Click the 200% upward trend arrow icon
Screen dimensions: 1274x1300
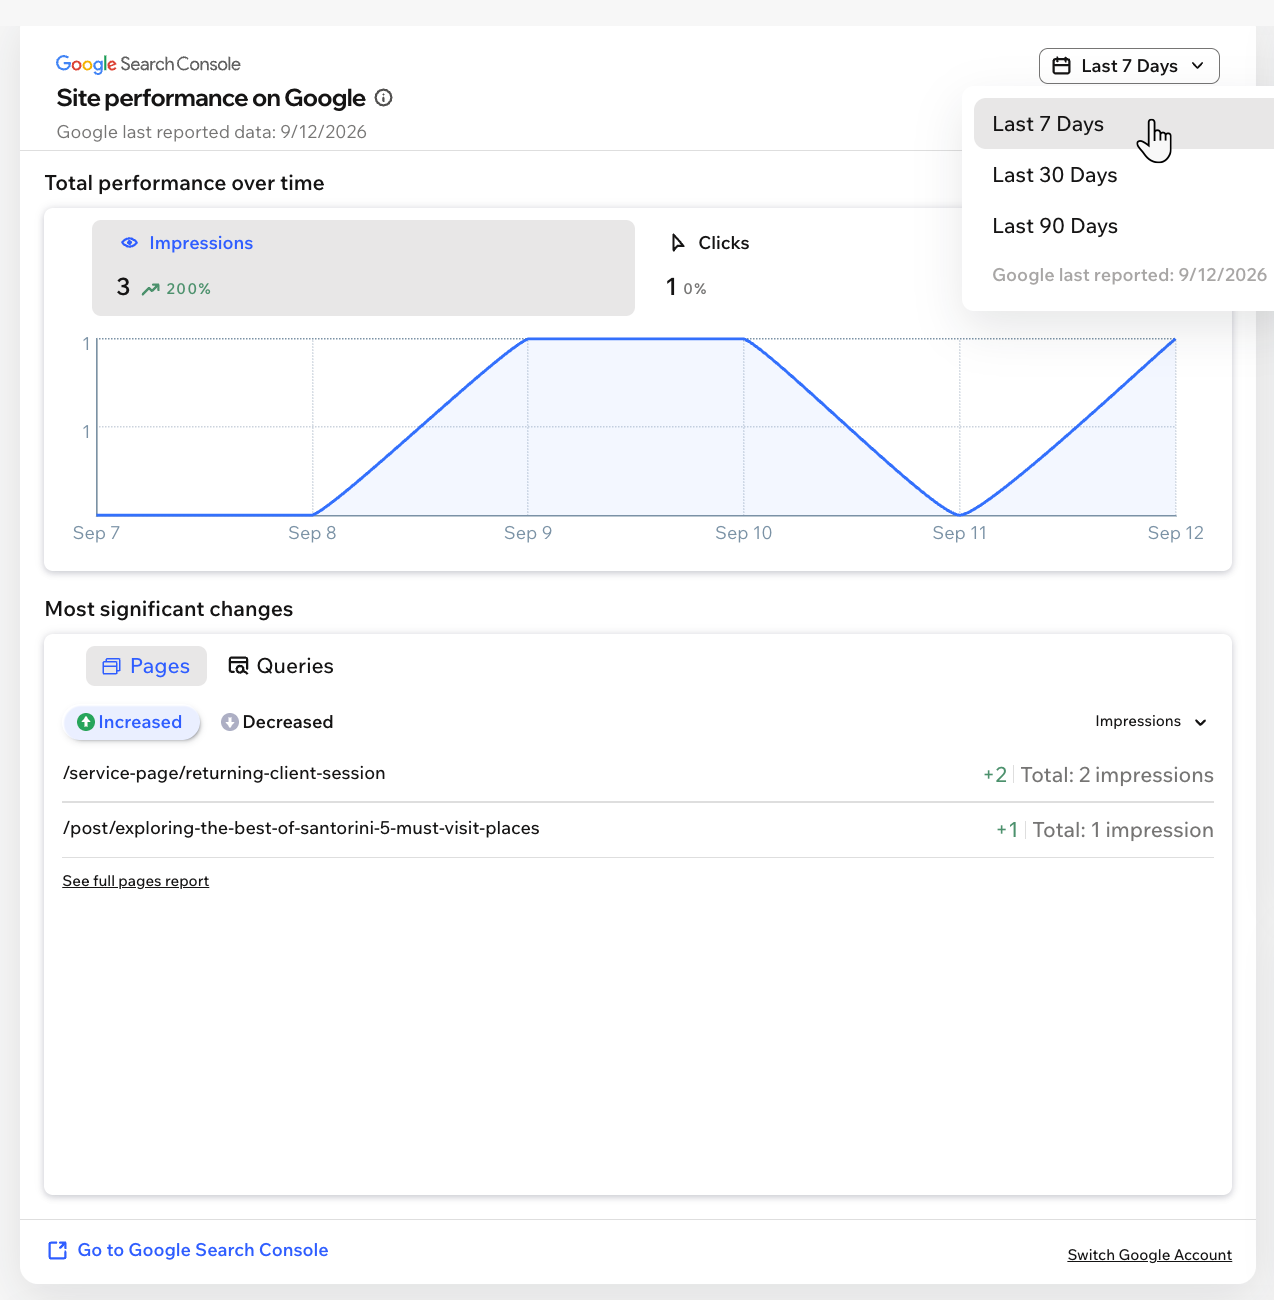[x=151, y=289]
